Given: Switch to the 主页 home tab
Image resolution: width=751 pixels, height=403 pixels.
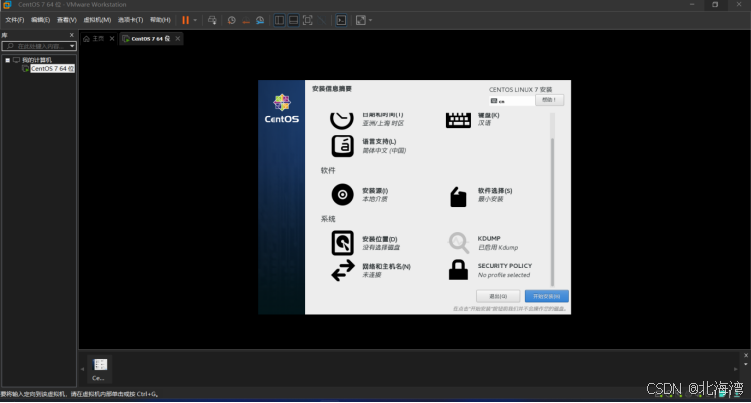Looking at the screenshot, I should pos(94,39).
